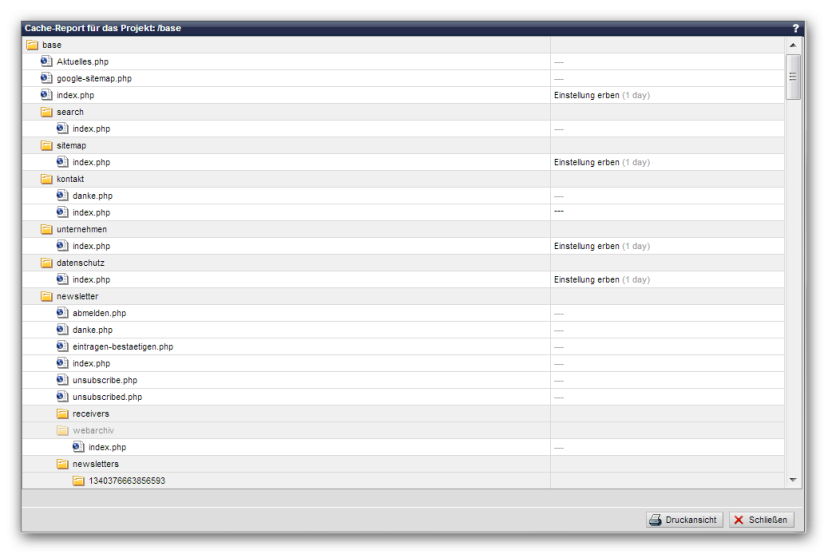The width and height of the screenshot is (828, 554).
Task: Select the receivers folder label
Action: pyautogui.click(x=91, y=414)
